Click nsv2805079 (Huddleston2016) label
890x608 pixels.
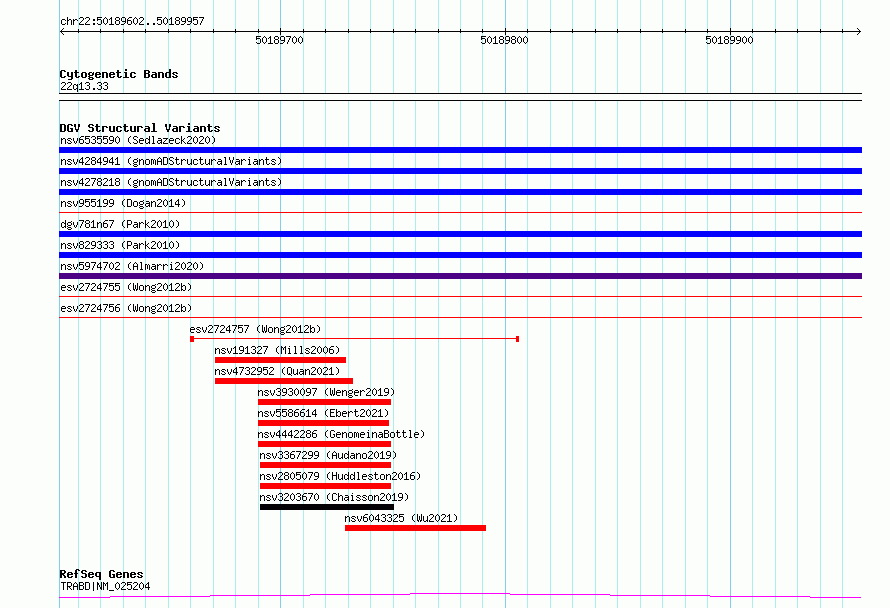click(340, 476)
